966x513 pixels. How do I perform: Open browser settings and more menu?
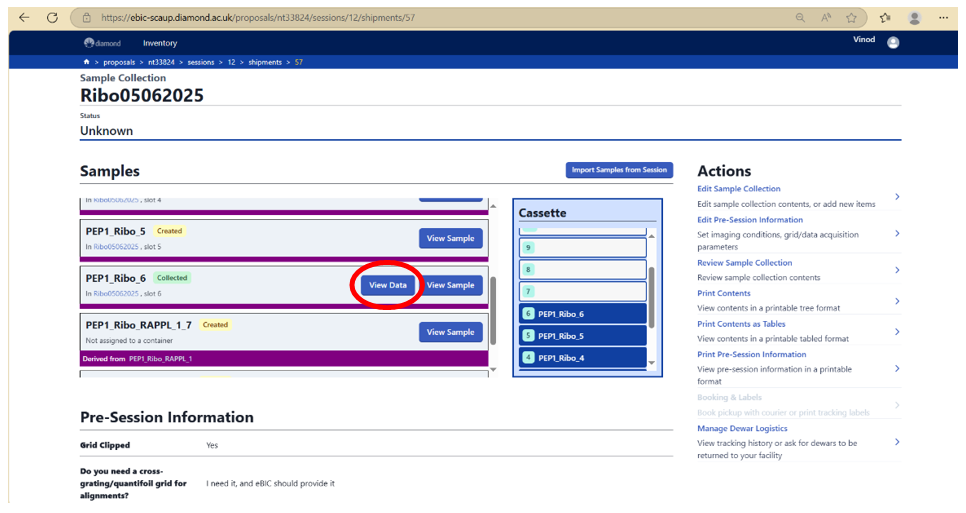(943, 18)
